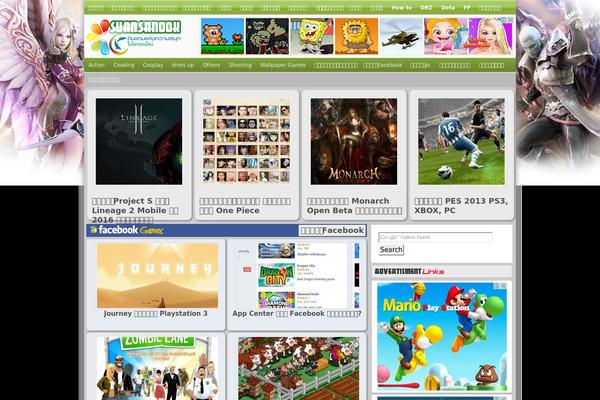600x400 pixels.
Task: Open the Journey Playstation 3 link
Action: 156,313
